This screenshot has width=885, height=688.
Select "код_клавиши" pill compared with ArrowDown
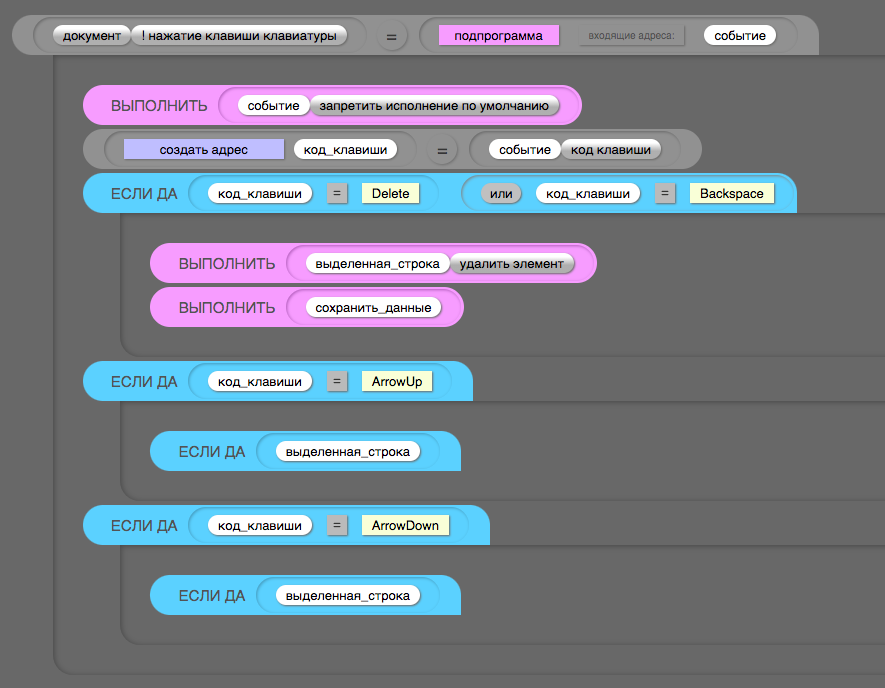point(260,525)
